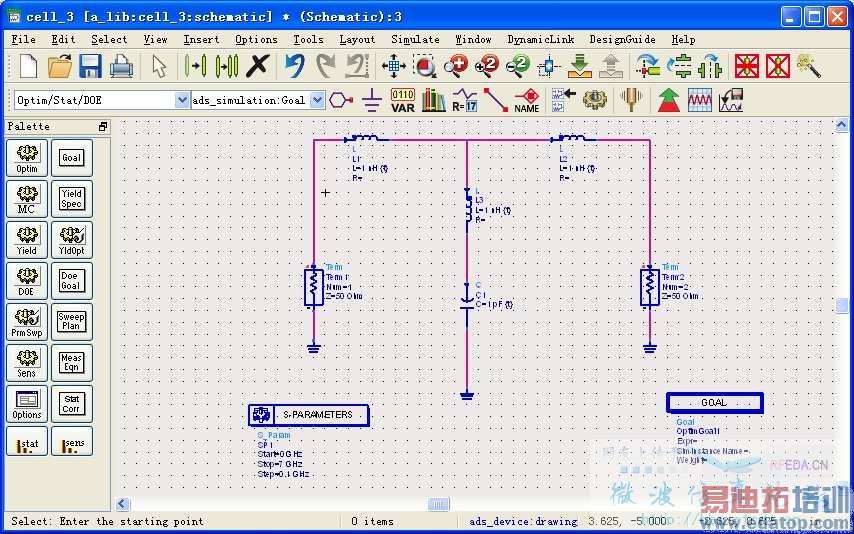Click the 'Stop=7 GHz' parameter text
Viewport: 854px width, 534px height.
coord(280,464)
